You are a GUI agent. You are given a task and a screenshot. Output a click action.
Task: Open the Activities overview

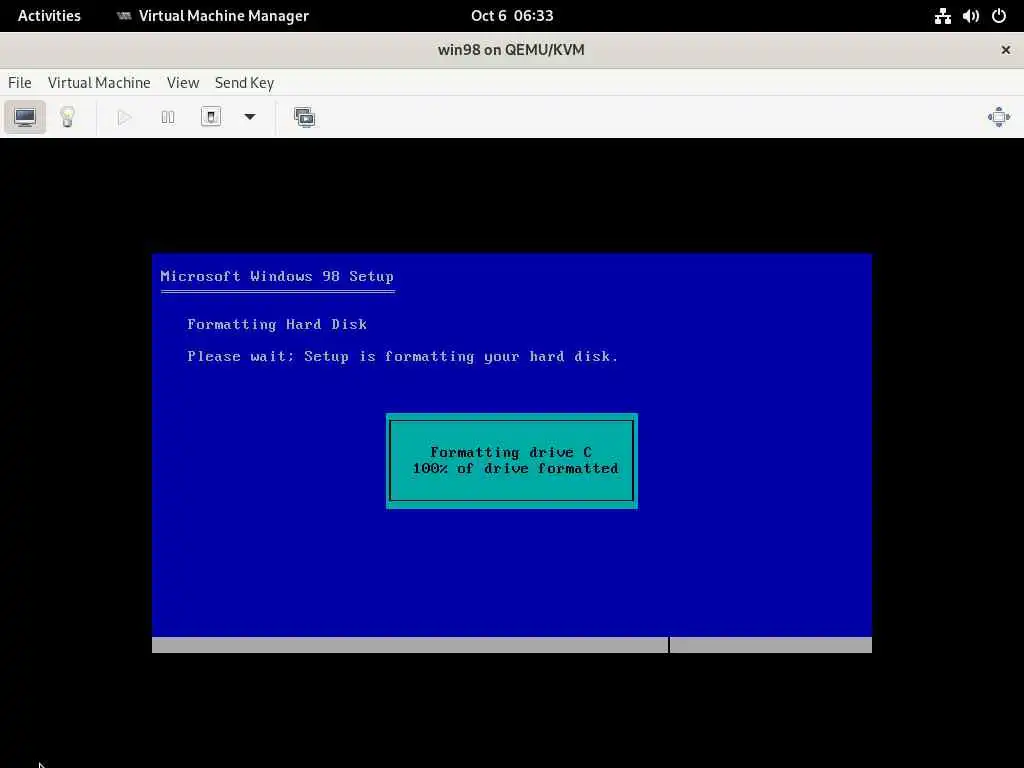[49, 16]
